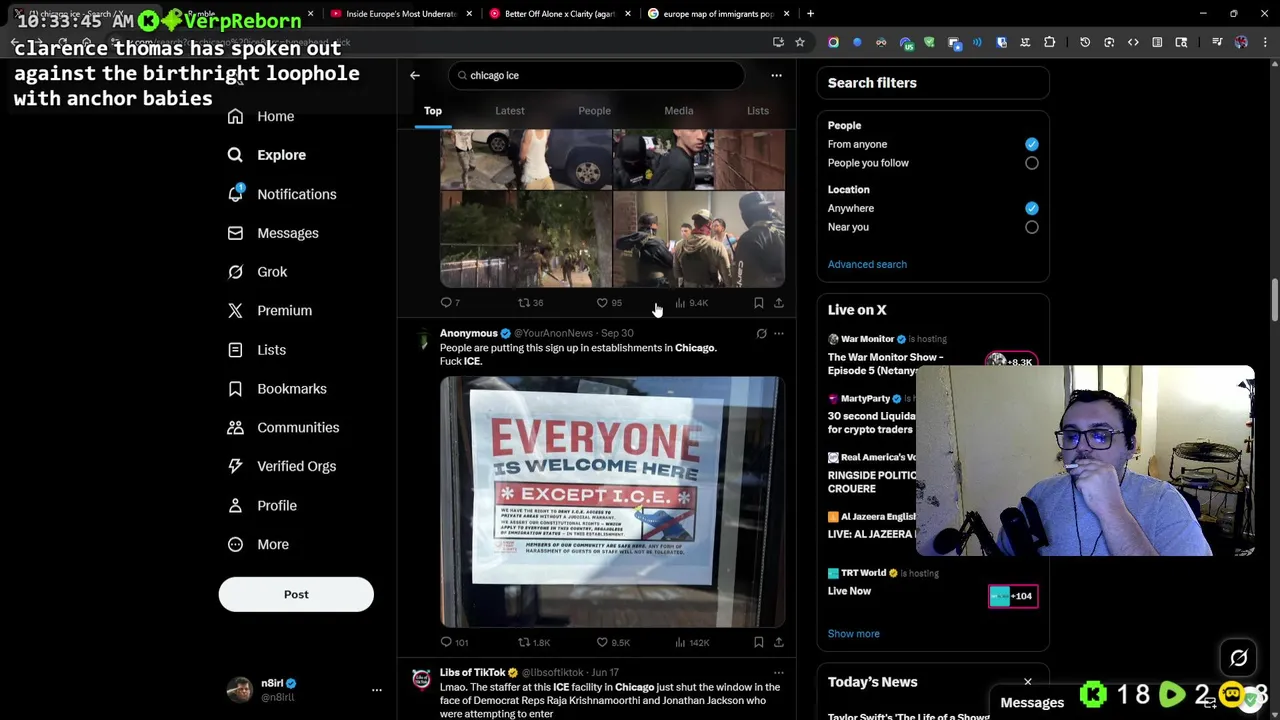Open more options on Libs of TikTok post
This screenshot has height=720, width=1280.
click(779, 673)
